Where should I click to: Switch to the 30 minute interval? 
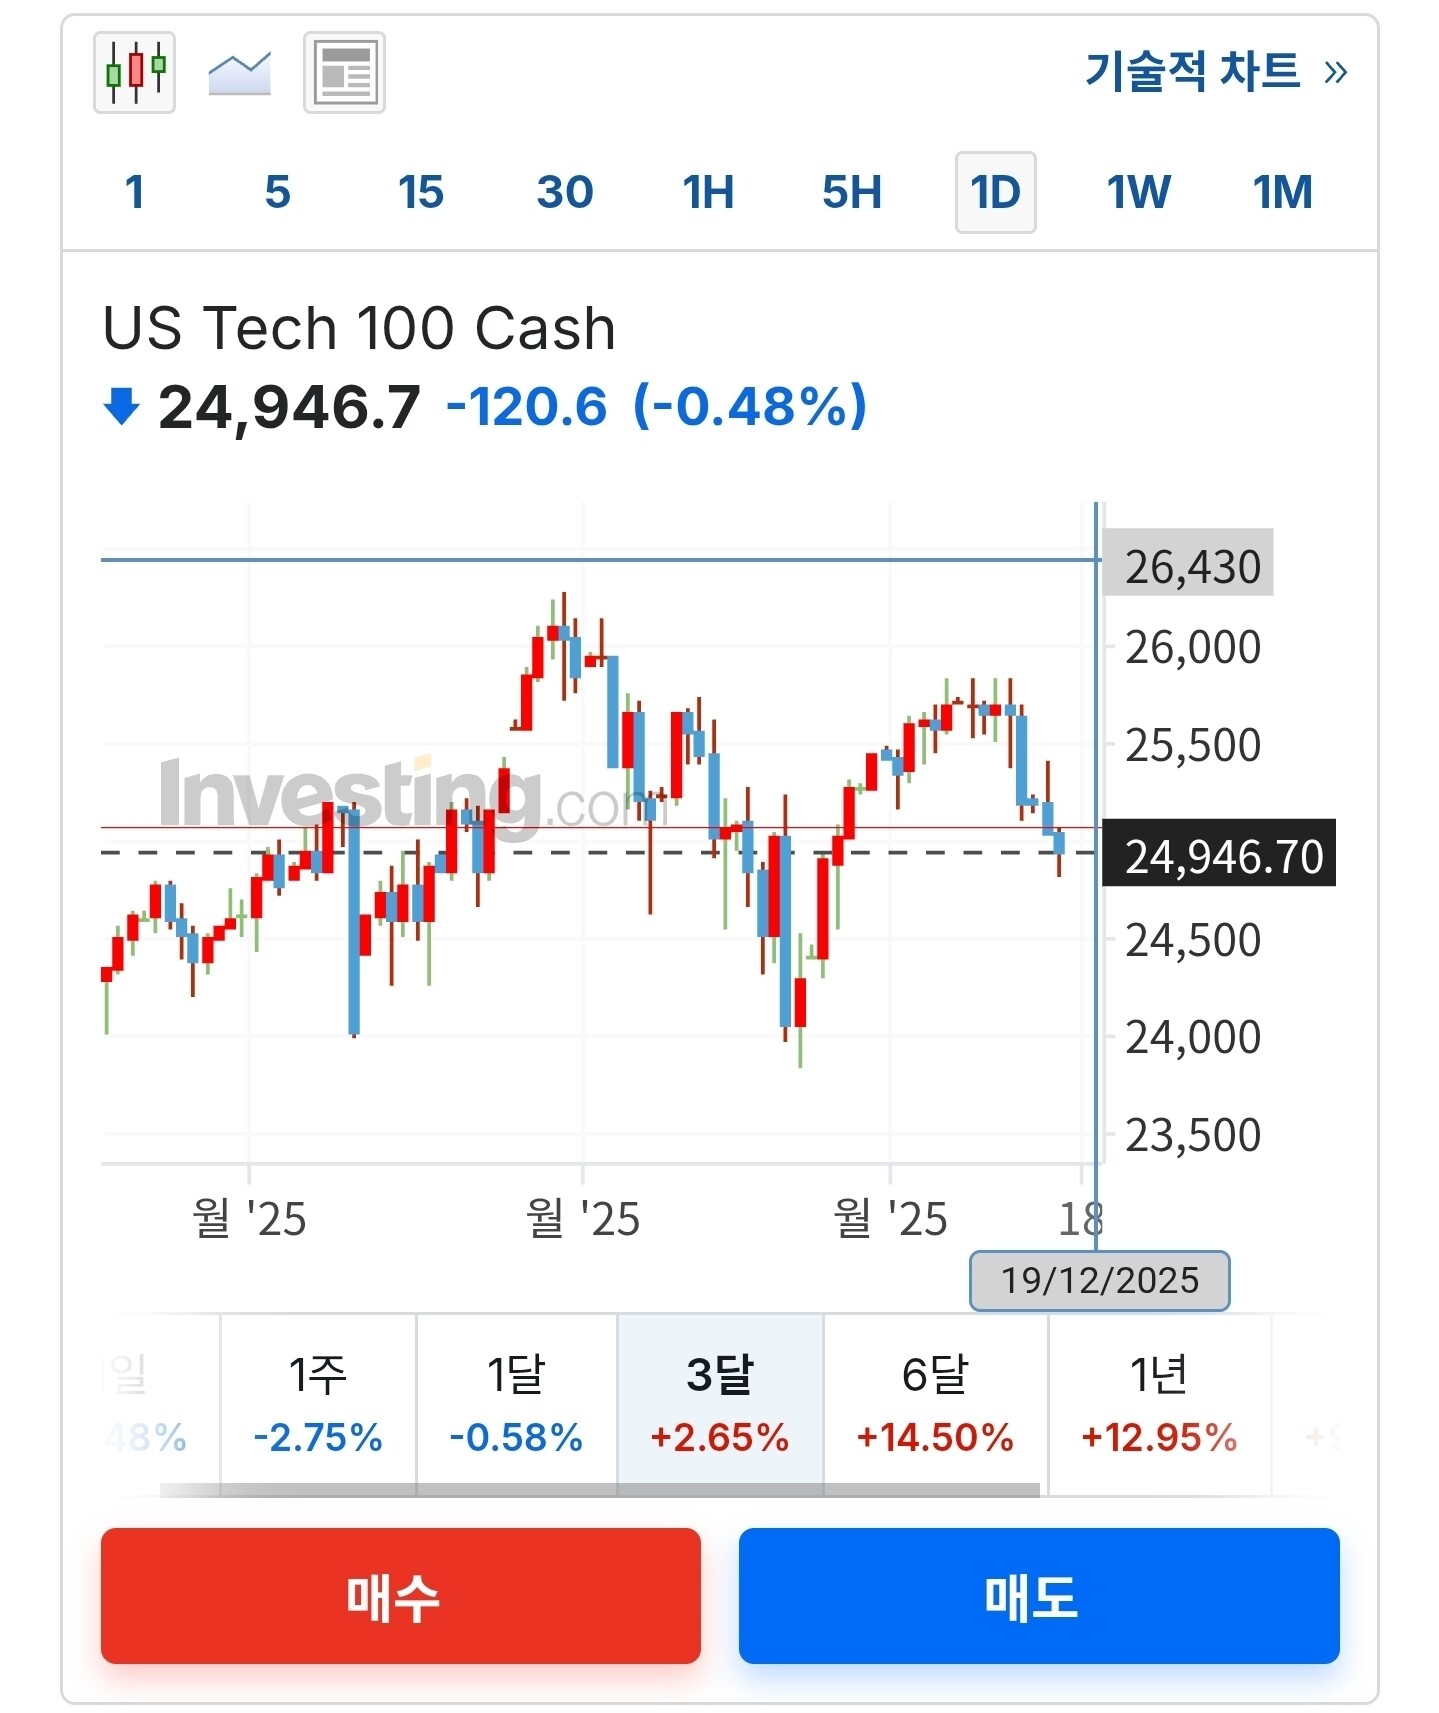click(565, 192)
